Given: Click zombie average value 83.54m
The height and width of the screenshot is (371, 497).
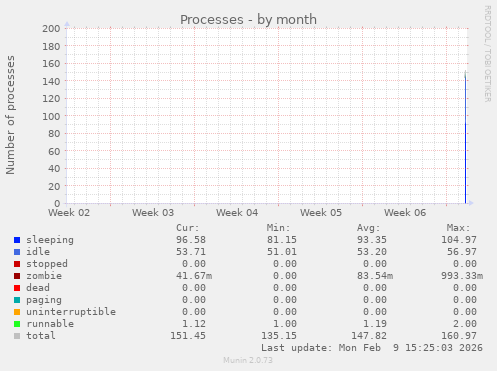Looking at the screenshot, I should pos(375,276).
